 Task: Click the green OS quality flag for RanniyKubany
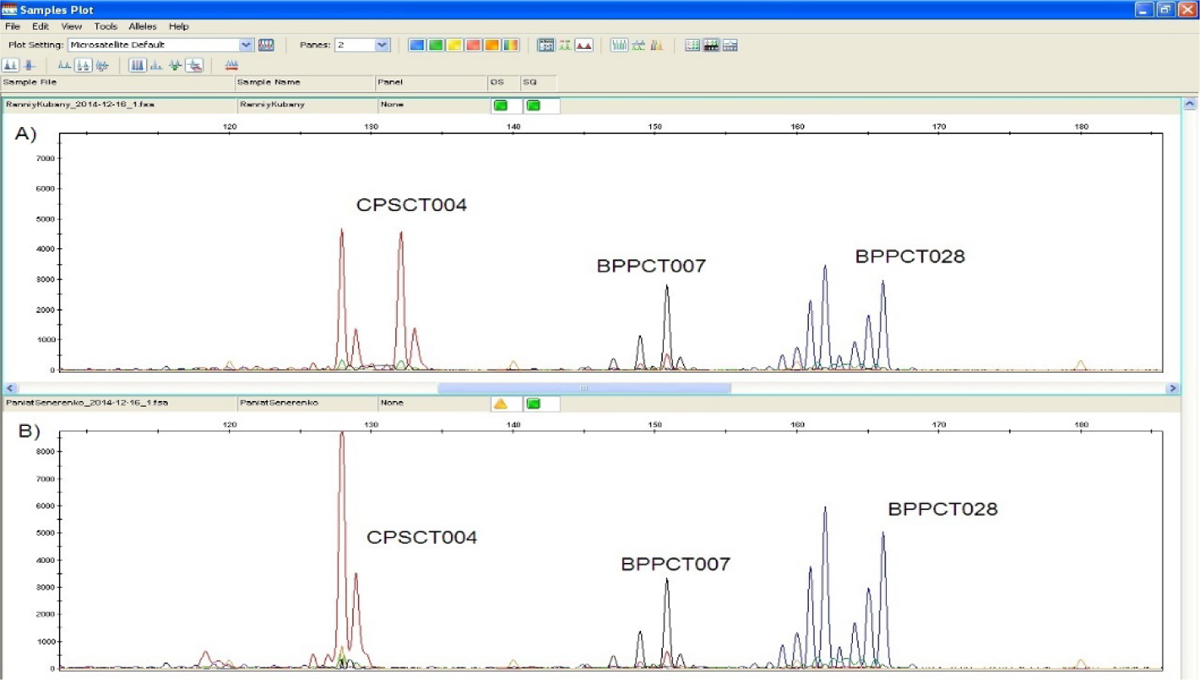(500, 104)
